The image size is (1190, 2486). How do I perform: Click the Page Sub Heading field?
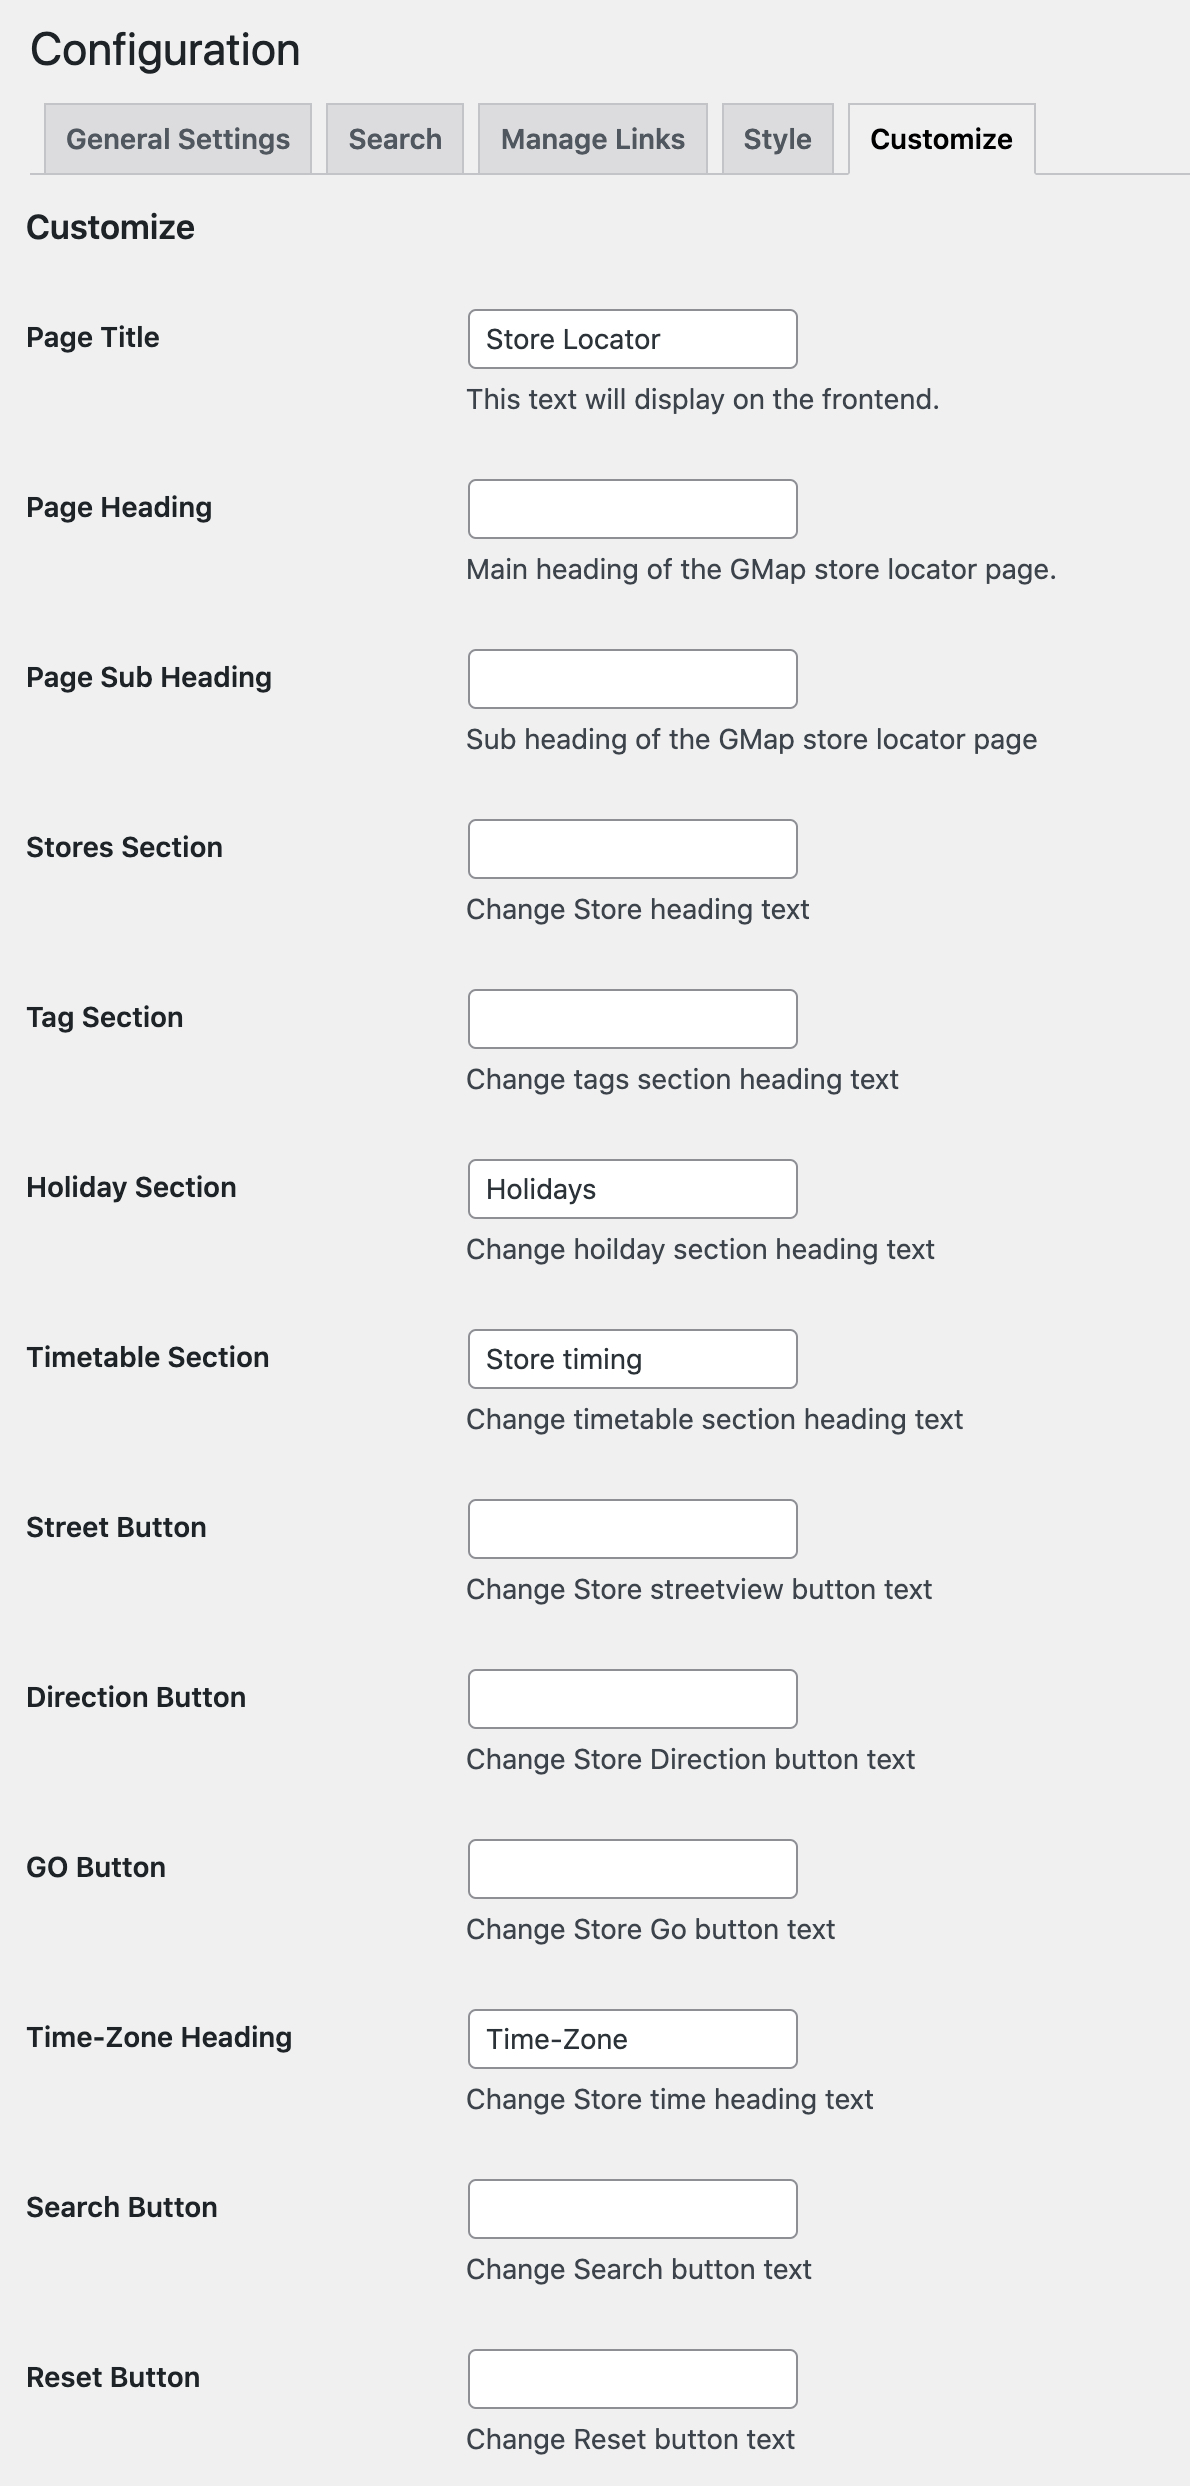pos(632,679)
